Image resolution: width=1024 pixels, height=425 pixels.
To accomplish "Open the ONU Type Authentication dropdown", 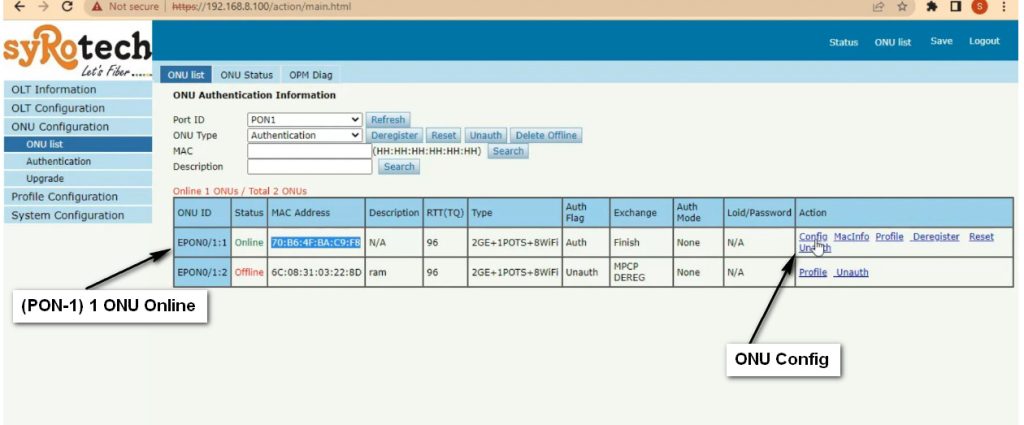I will [305, 135].
